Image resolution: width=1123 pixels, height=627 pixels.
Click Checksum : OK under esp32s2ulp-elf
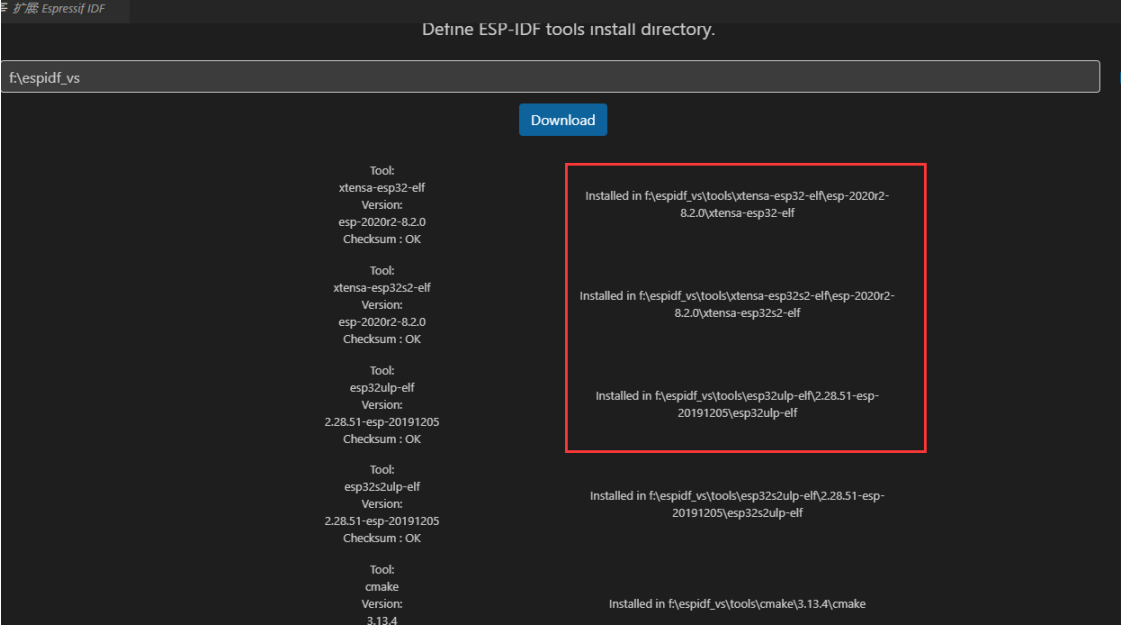coord(382,538)
